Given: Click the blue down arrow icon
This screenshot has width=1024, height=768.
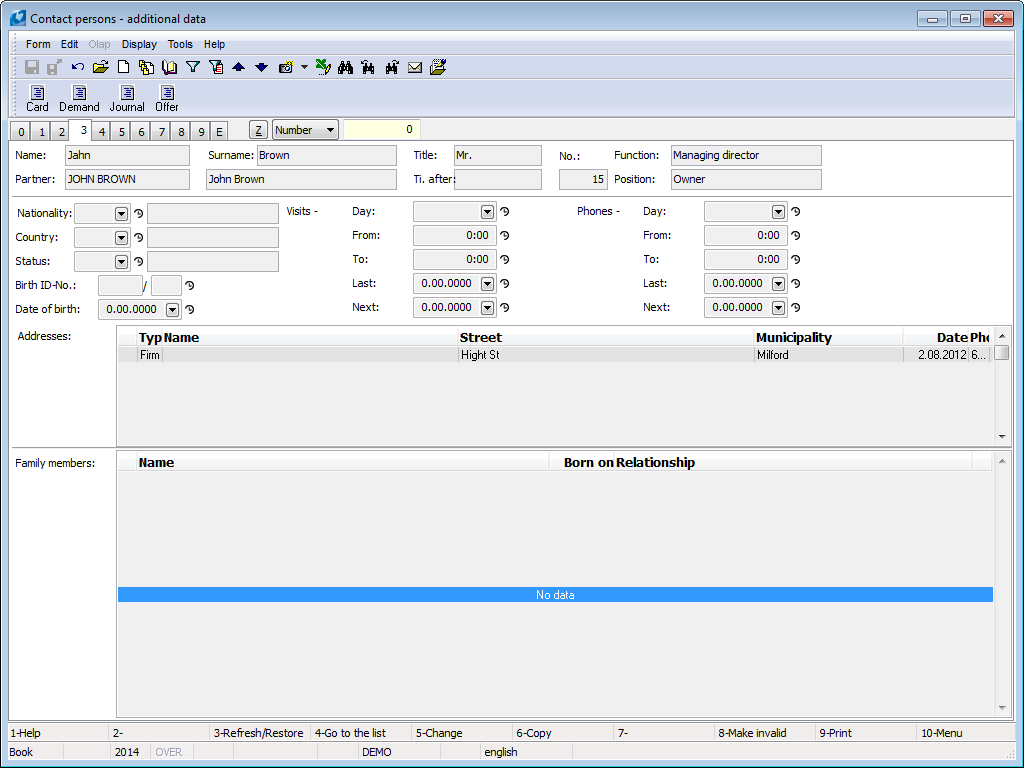Looking at the screenshot, I should (261, 67).
